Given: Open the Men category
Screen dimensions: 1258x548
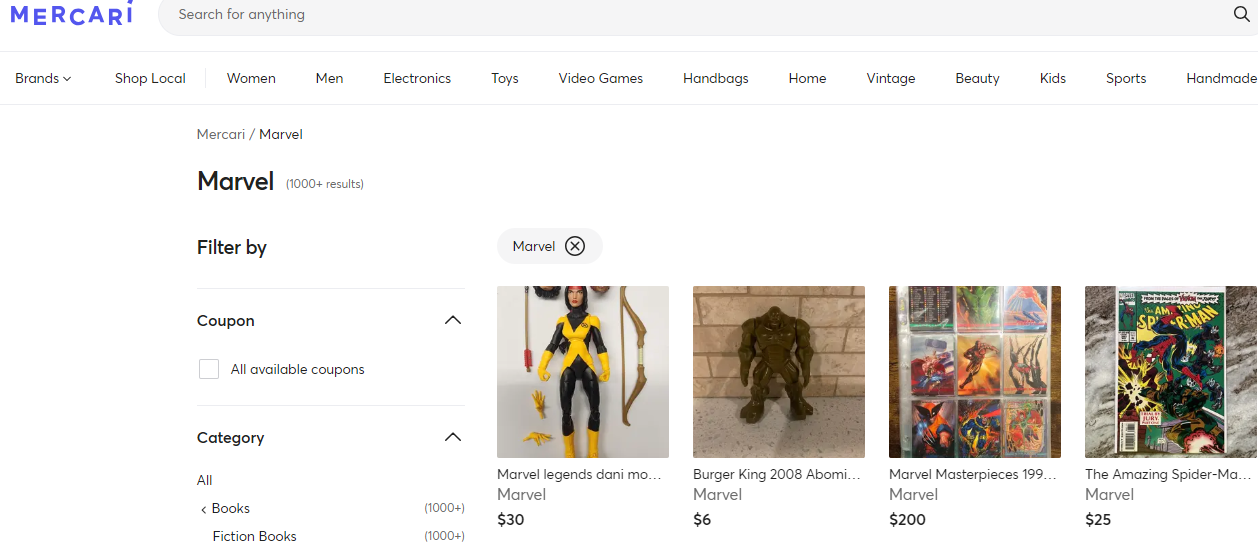Looking at the screenshot, I should (329, 78).
